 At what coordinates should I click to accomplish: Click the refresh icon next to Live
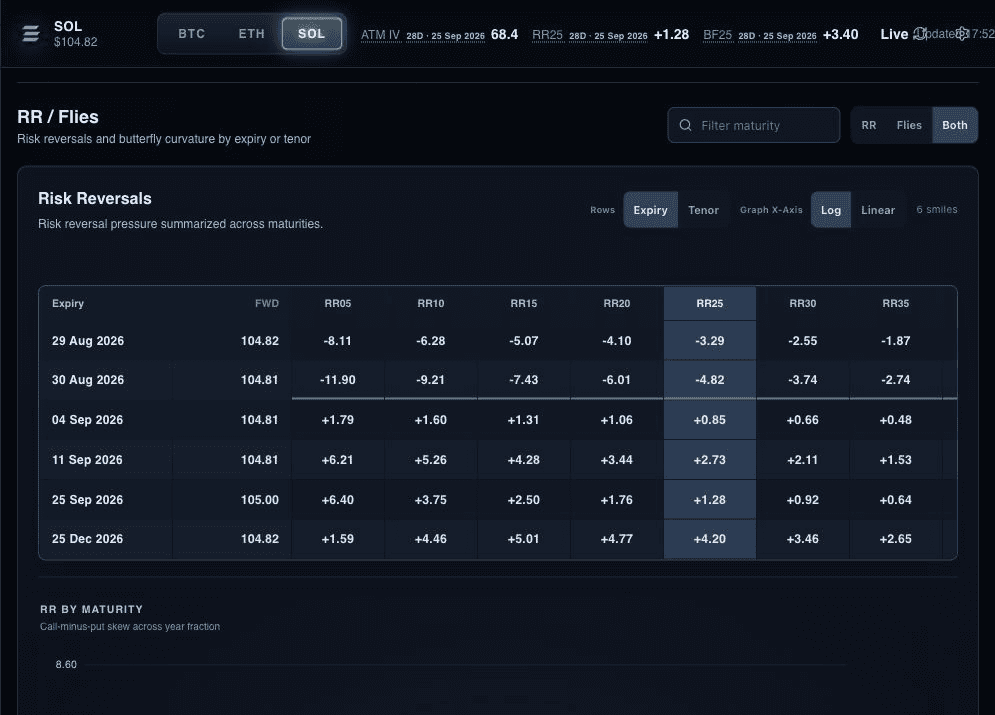[x=919, y=34]
